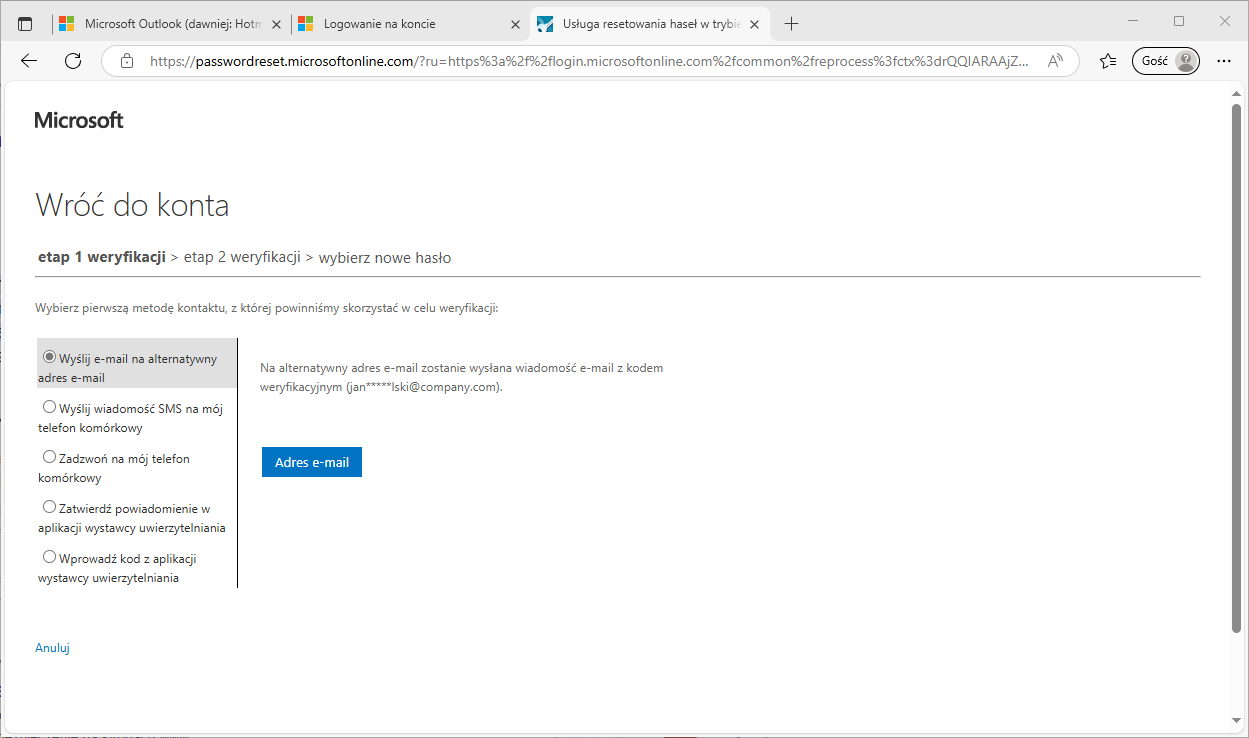The width and height of the screenshot is (1249, 738).
Task: Select Zatwierdź powiadomienie w aplikacji radio
Action: [x=49, y=507]
